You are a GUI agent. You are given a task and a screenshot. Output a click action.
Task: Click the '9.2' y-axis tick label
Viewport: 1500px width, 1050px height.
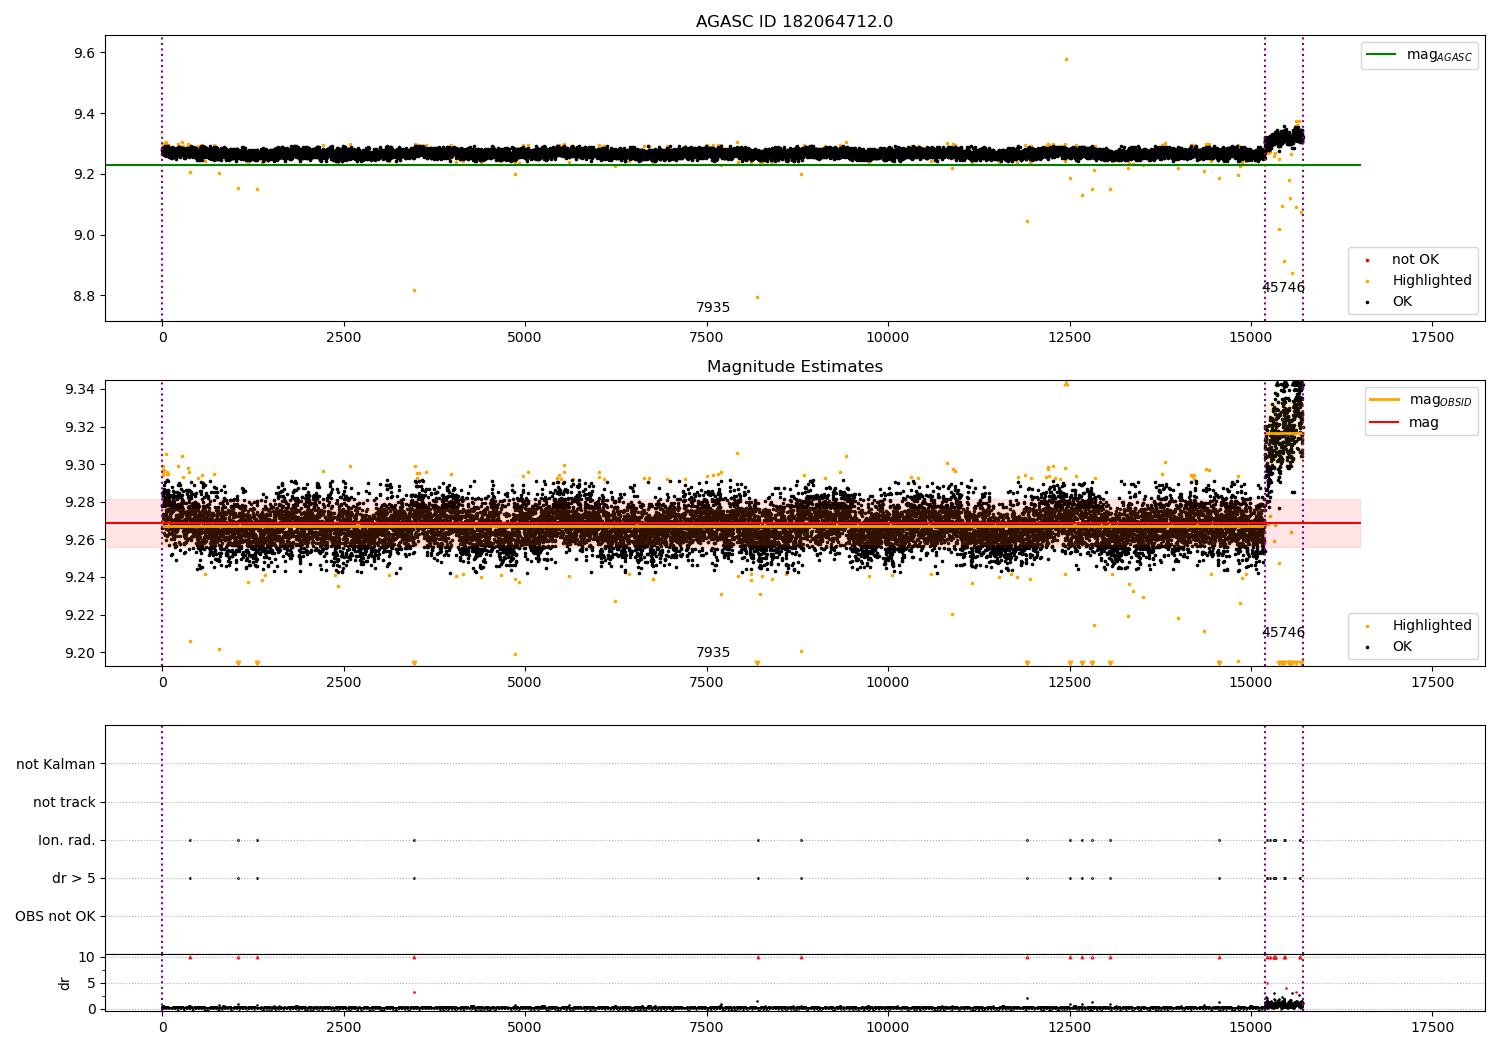point(84,175)
